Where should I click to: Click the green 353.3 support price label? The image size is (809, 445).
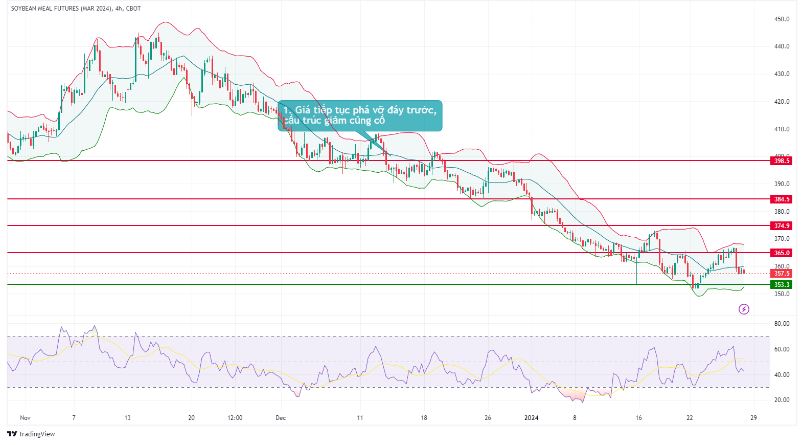click(x=782, y=285)
